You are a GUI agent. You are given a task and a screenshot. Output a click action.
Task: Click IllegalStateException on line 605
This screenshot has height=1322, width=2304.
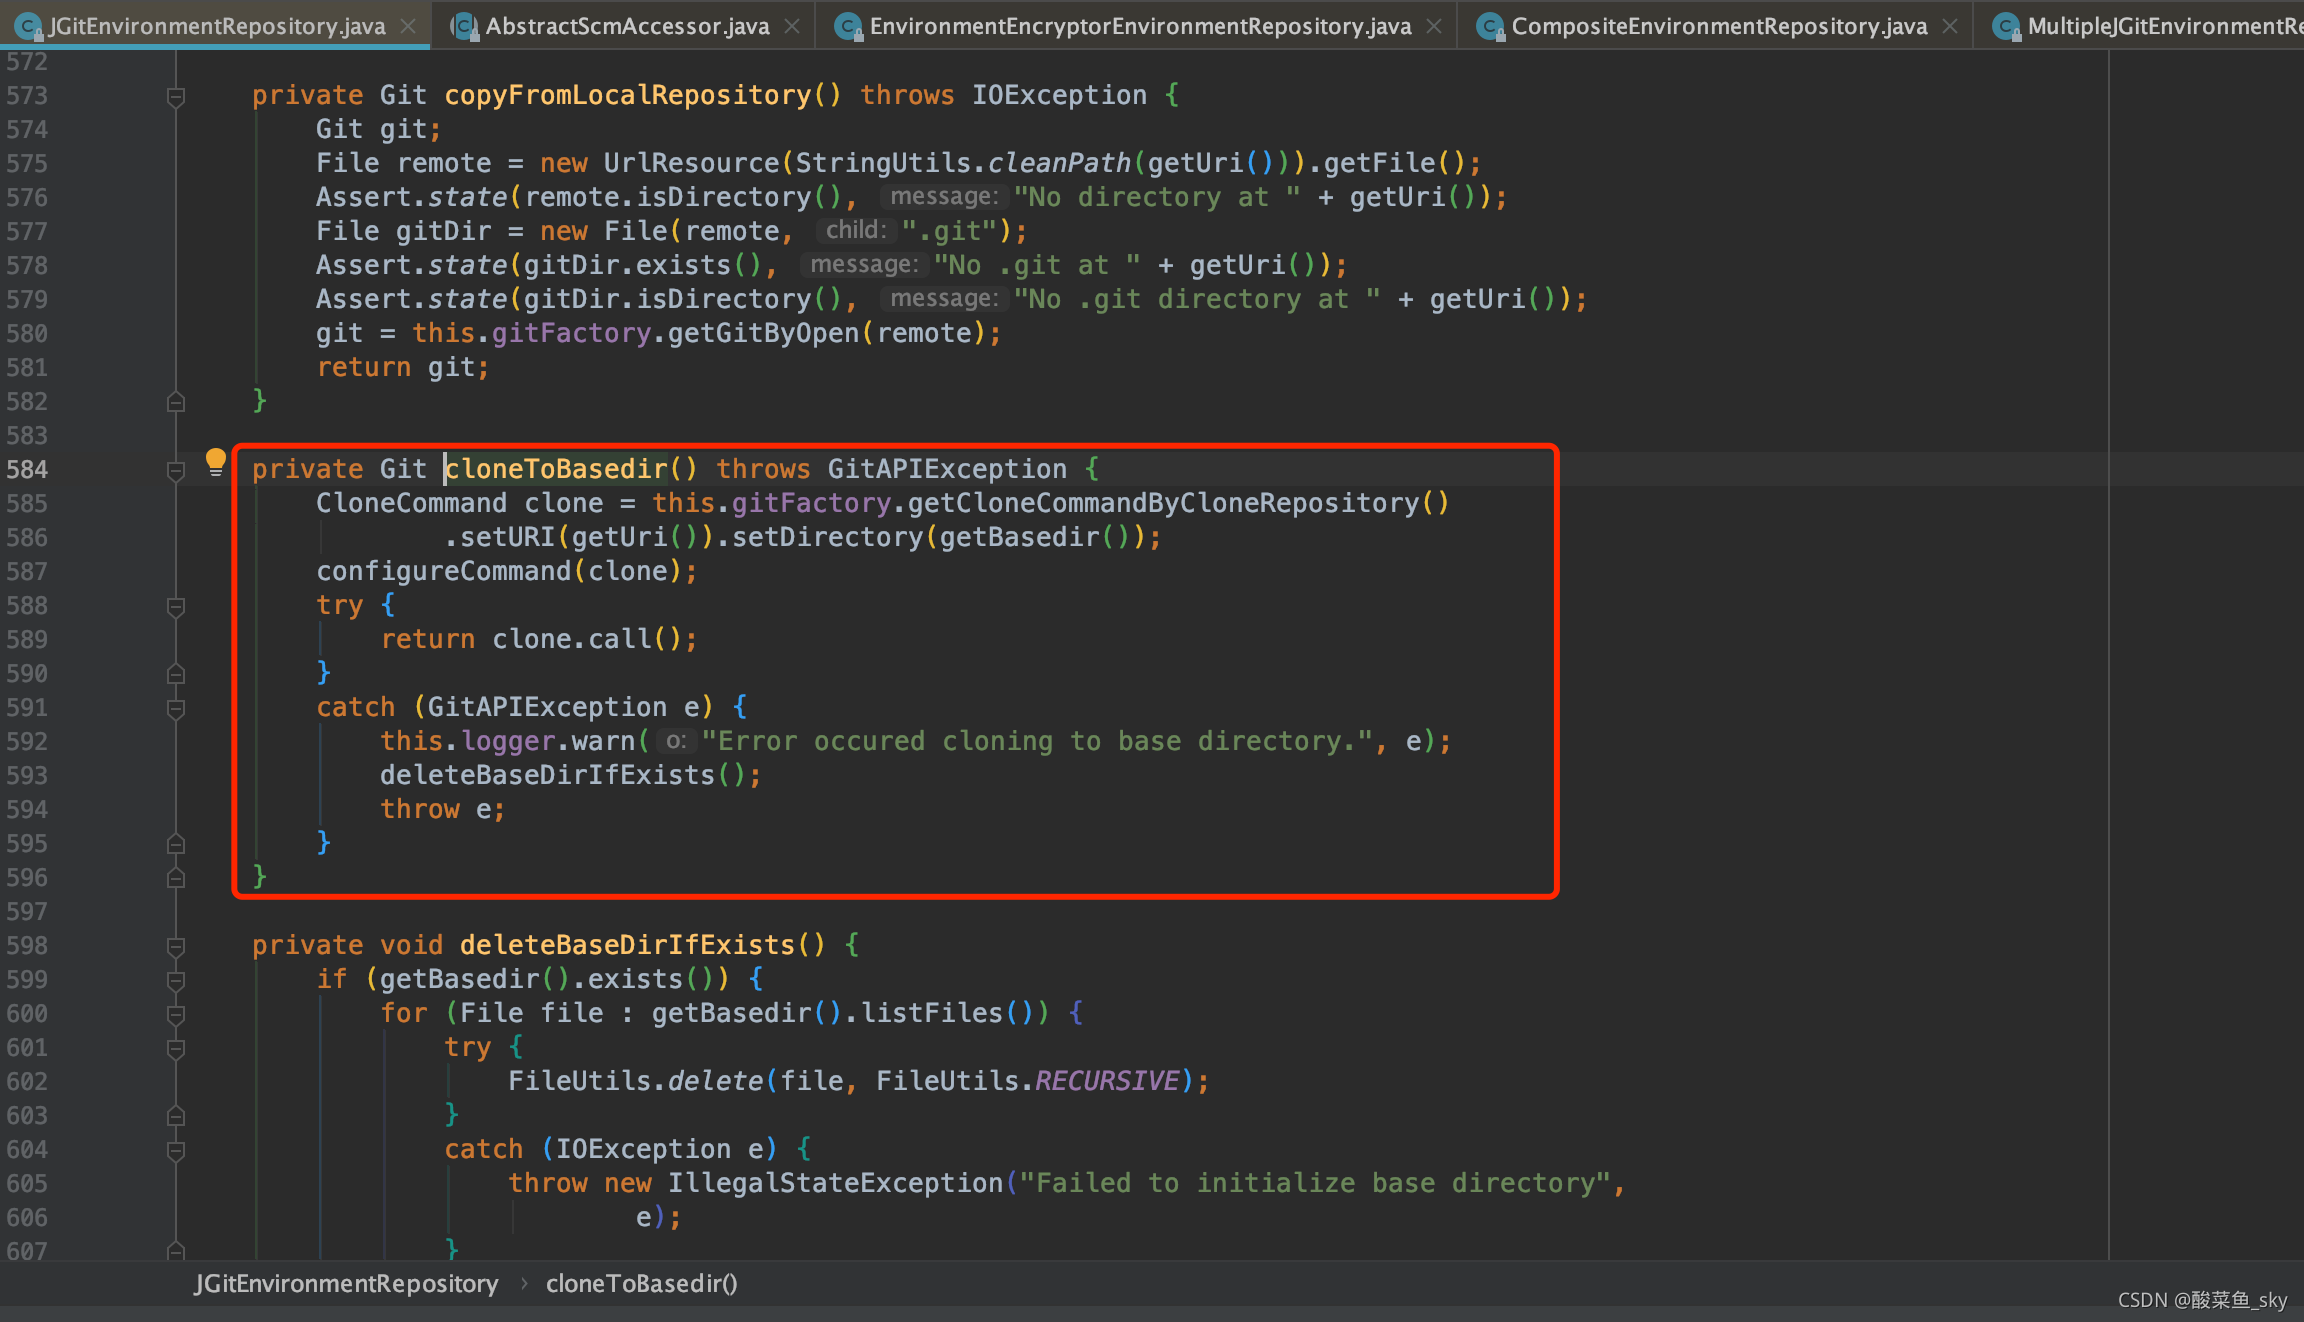(x=835, y=1183)
